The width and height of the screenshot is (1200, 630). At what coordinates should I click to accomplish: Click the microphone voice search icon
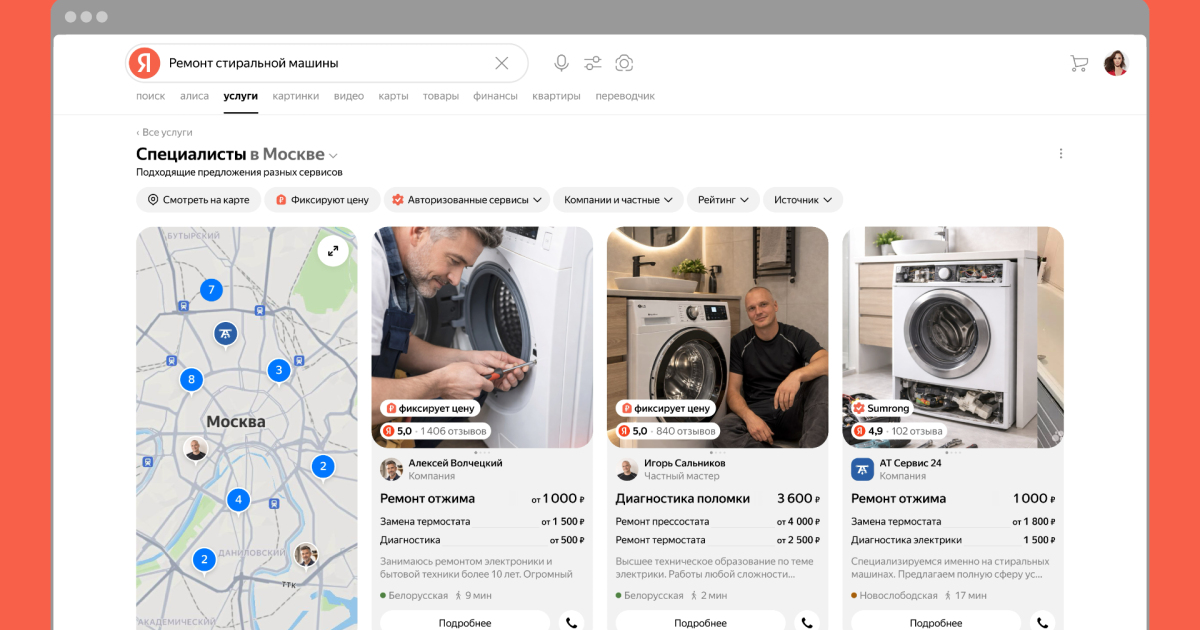tap(561, 63)
